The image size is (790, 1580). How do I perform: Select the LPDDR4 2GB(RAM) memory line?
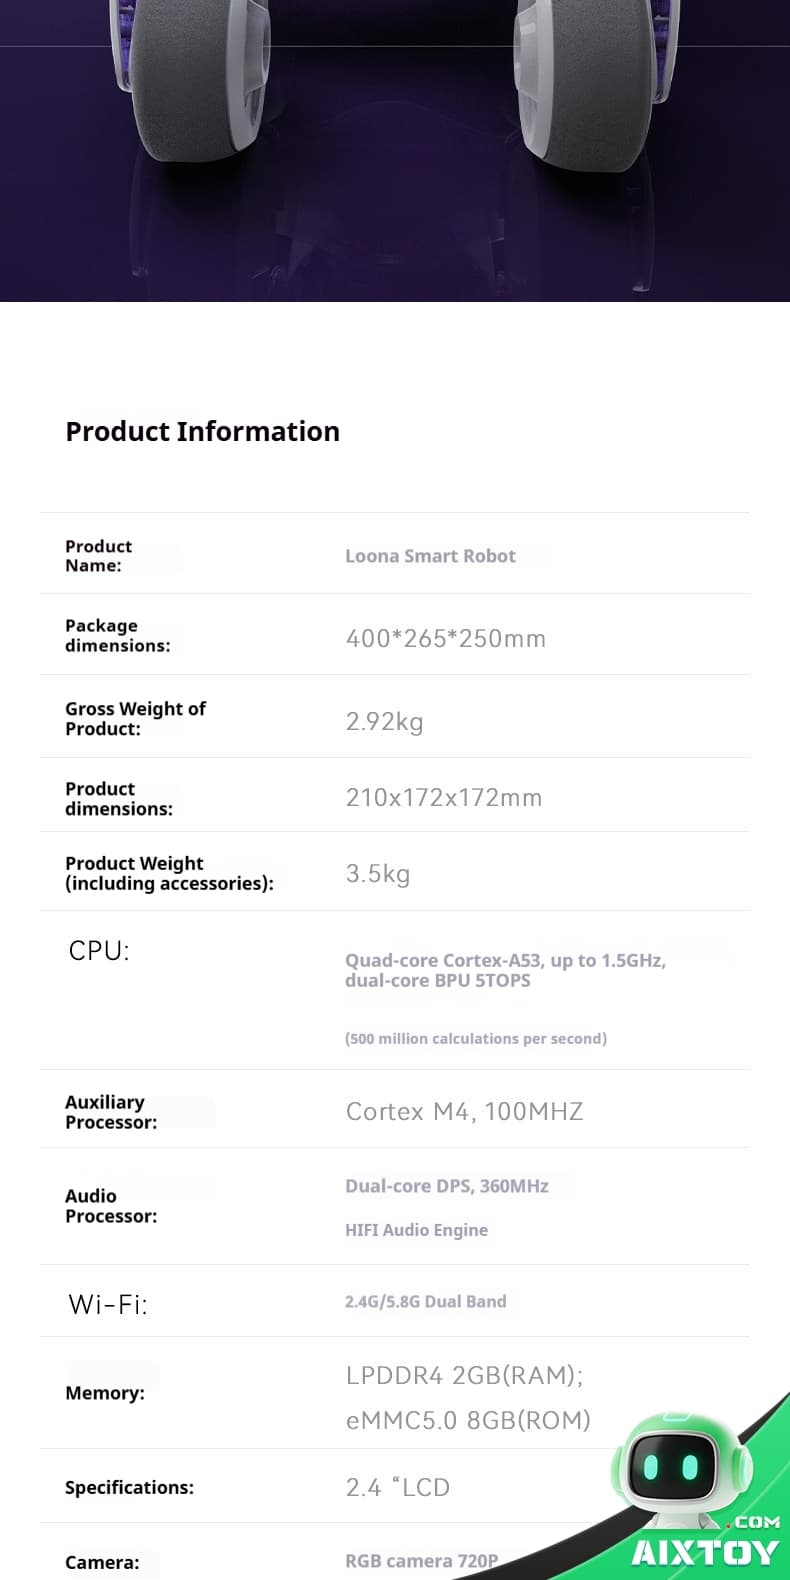pos(465,1375)
